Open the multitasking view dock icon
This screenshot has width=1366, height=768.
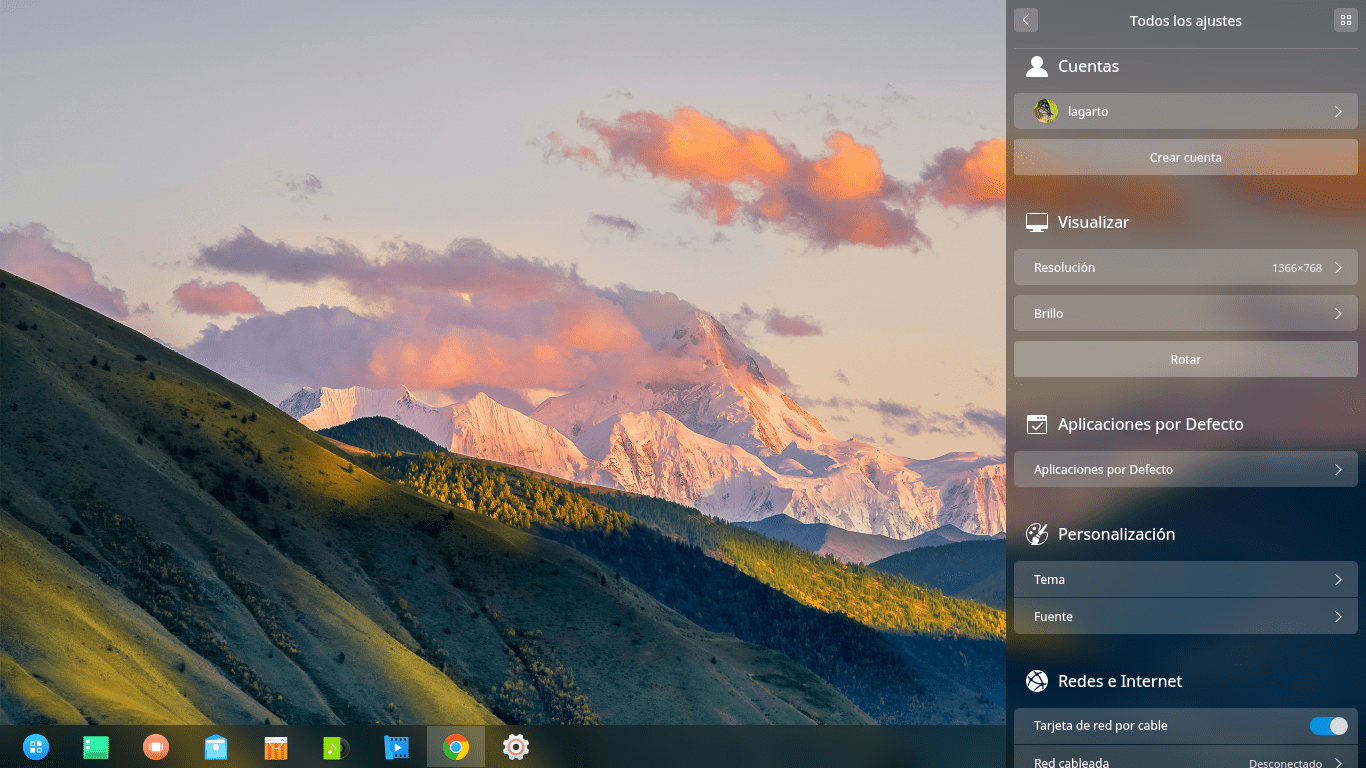tap(155, 747)
